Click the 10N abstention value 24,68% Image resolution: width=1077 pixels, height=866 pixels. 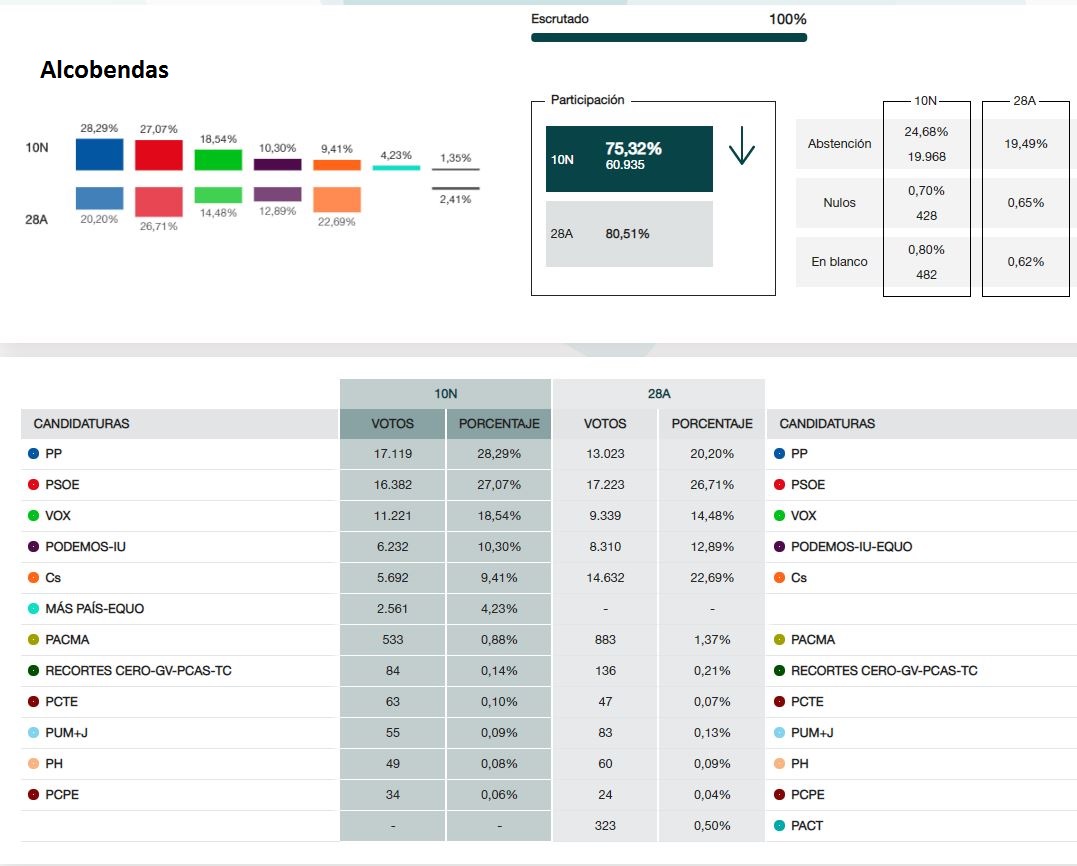[926, 132]
